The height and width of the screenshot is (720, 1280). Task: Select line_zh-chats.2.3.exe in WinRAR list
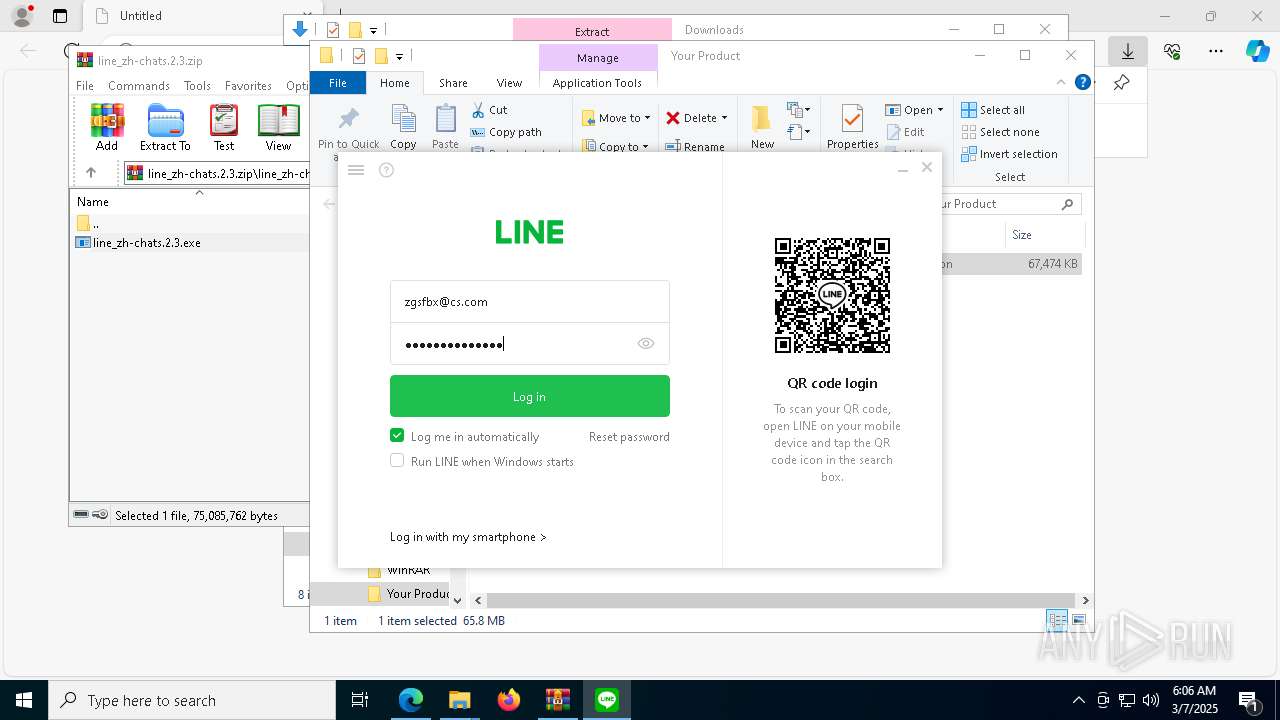(147, 243)
